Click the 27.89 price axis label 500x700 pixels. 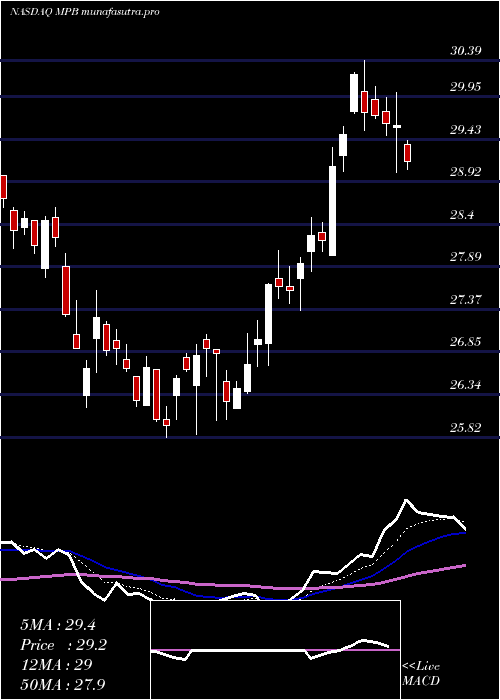[465, 257]
